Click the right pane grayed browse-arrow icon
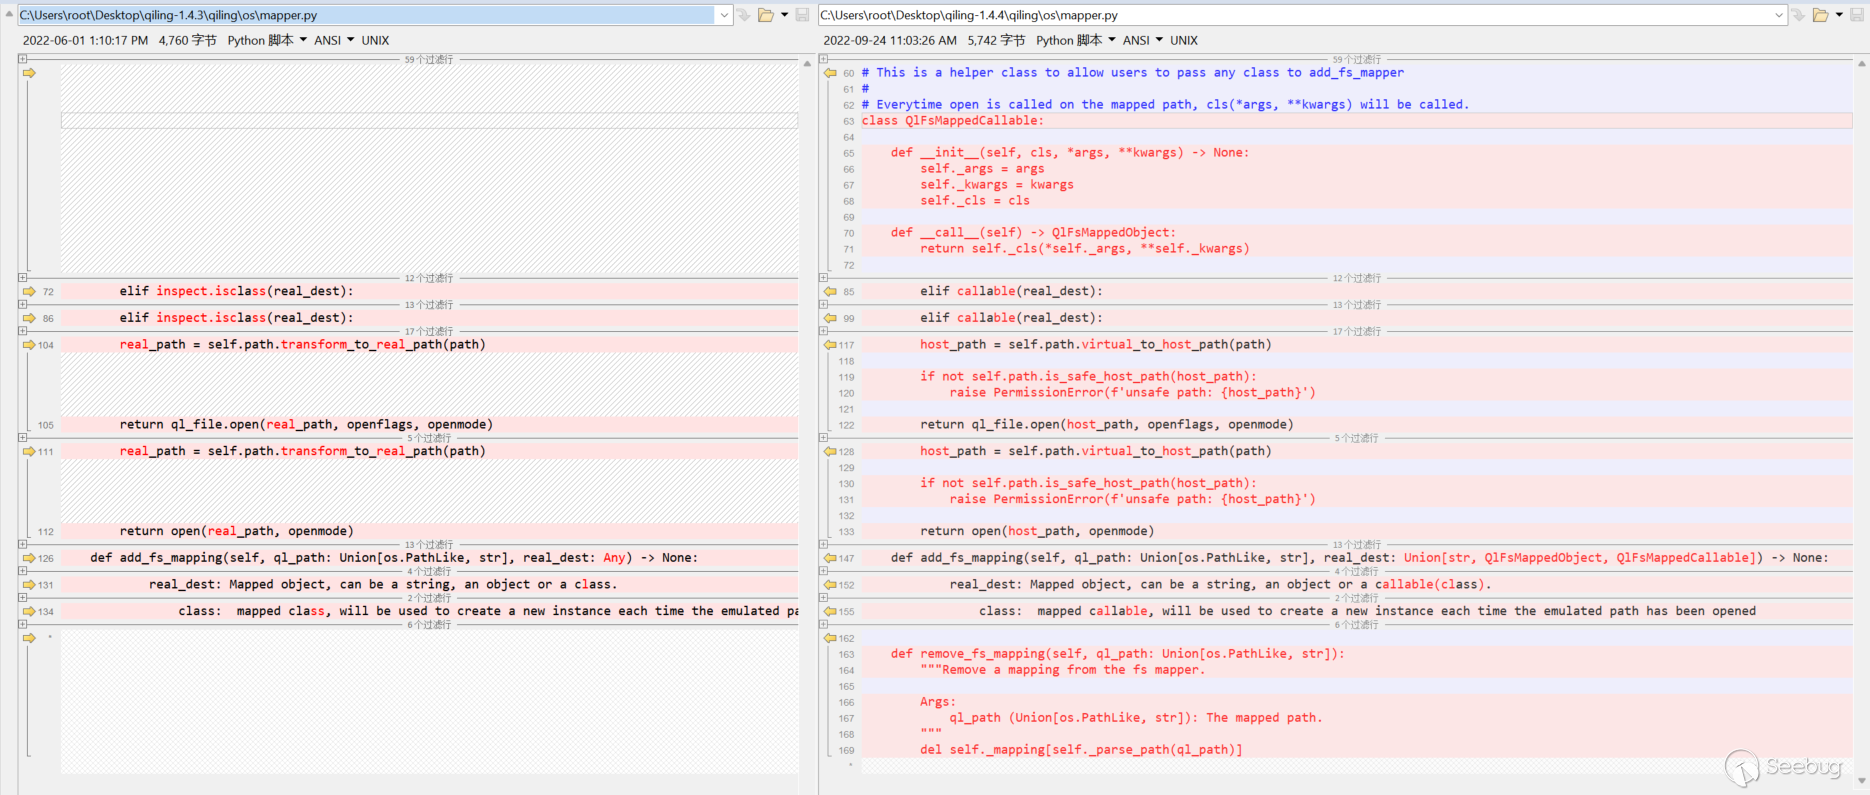The image size is (1870, 795). [1799, 15]
